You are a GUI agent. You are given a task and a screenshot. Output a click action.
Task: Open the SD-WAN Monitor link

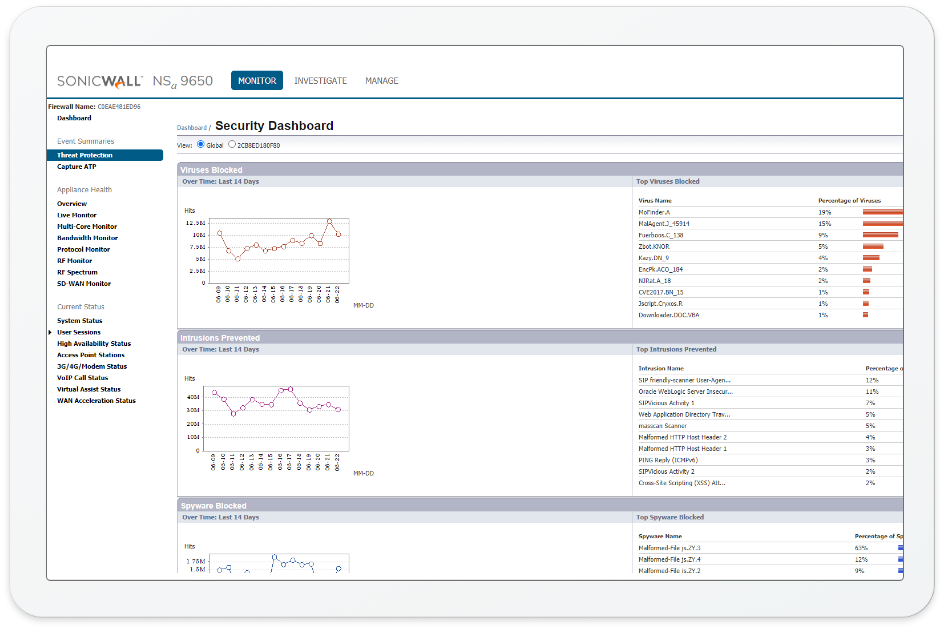[x=84, y=284]
